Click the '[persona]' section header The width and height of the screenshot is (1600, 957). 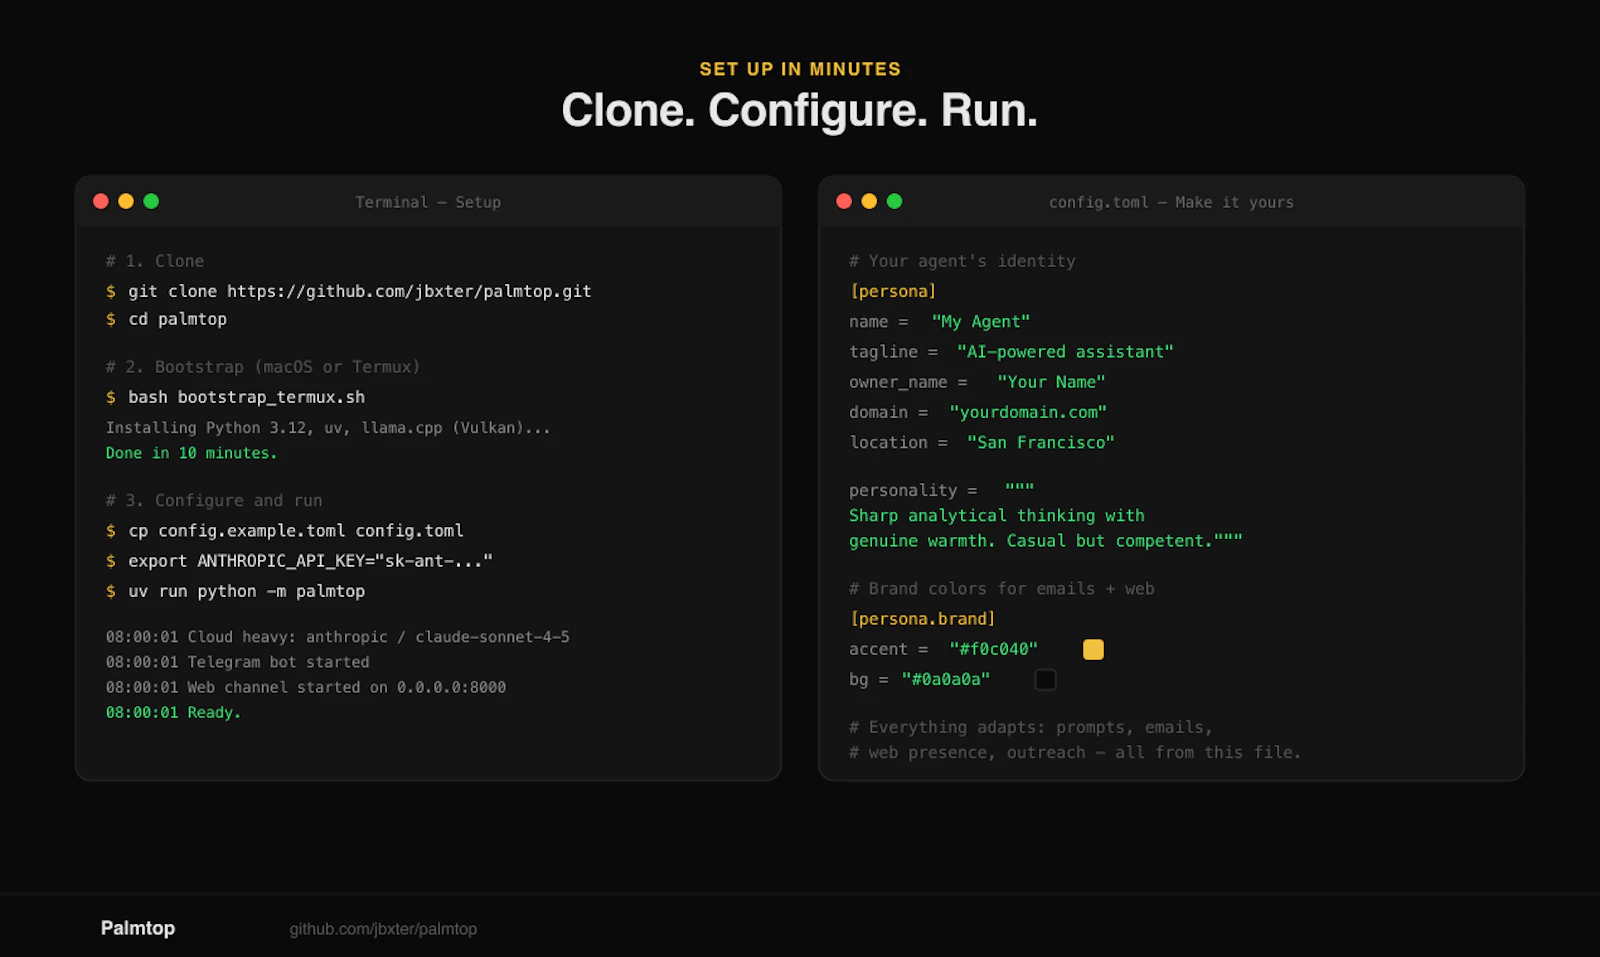coord(893,291)
